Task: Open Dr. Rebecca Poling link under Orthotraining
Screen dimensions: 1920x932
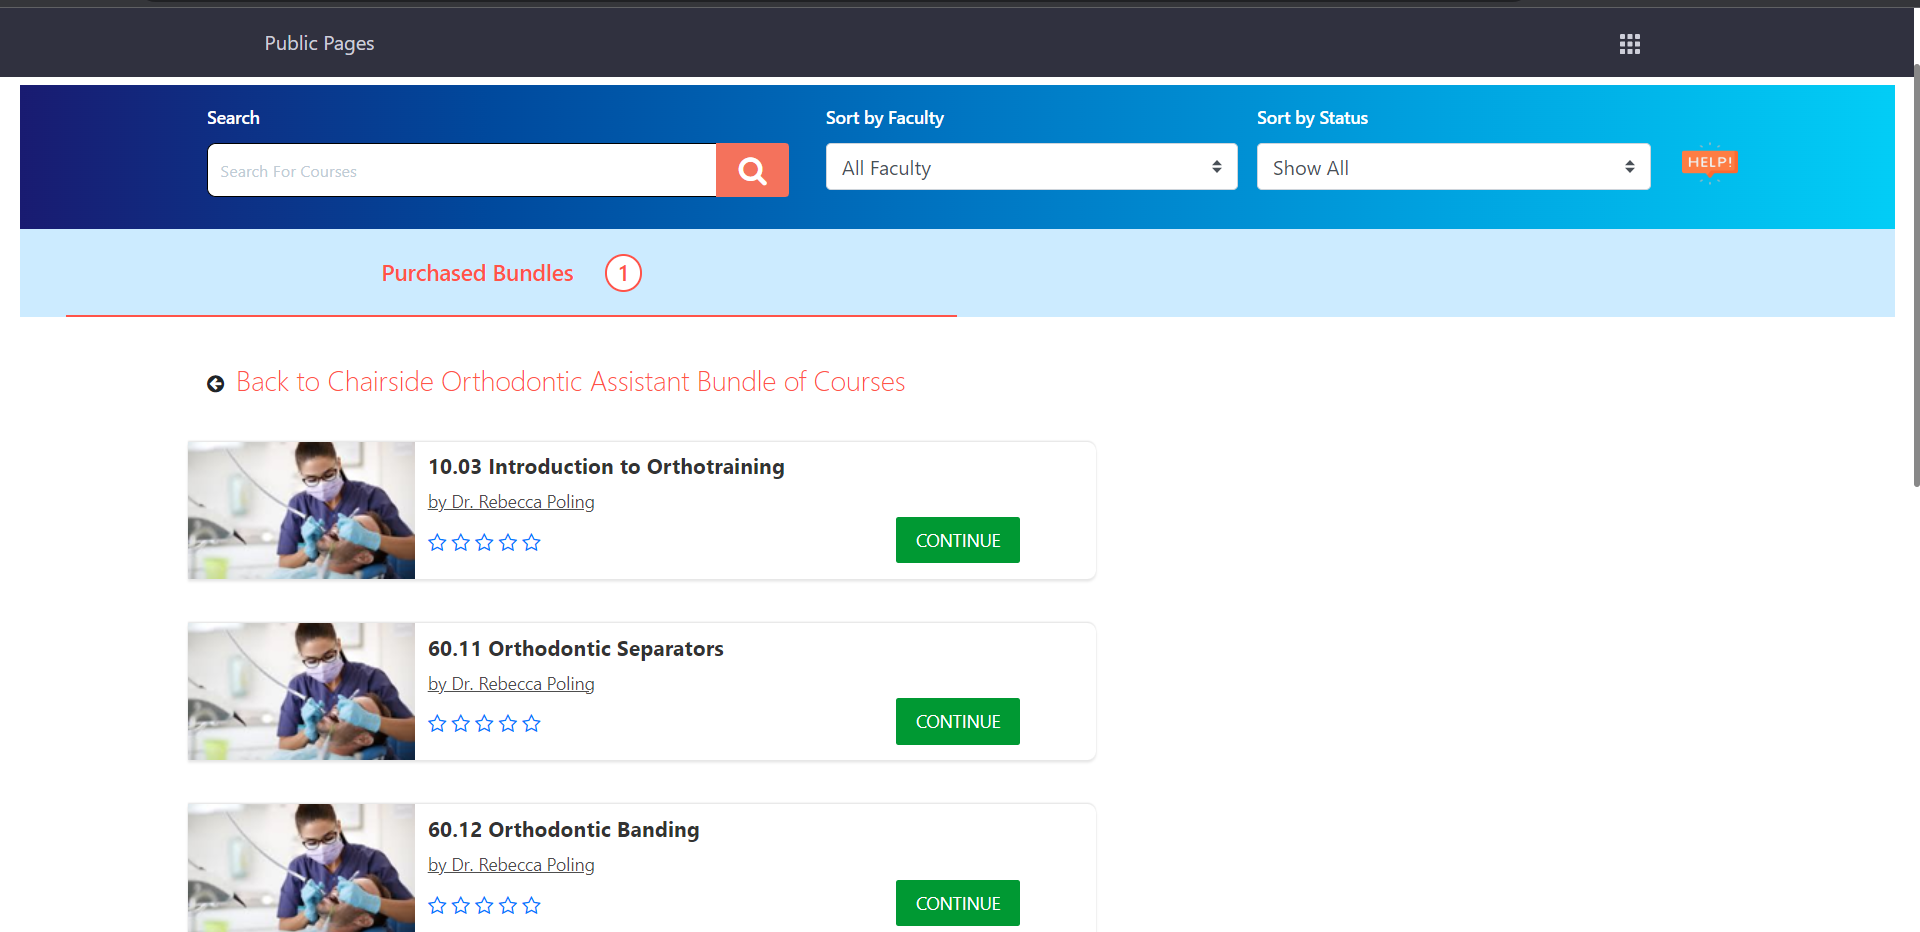Action: click(x=511, y=502)
